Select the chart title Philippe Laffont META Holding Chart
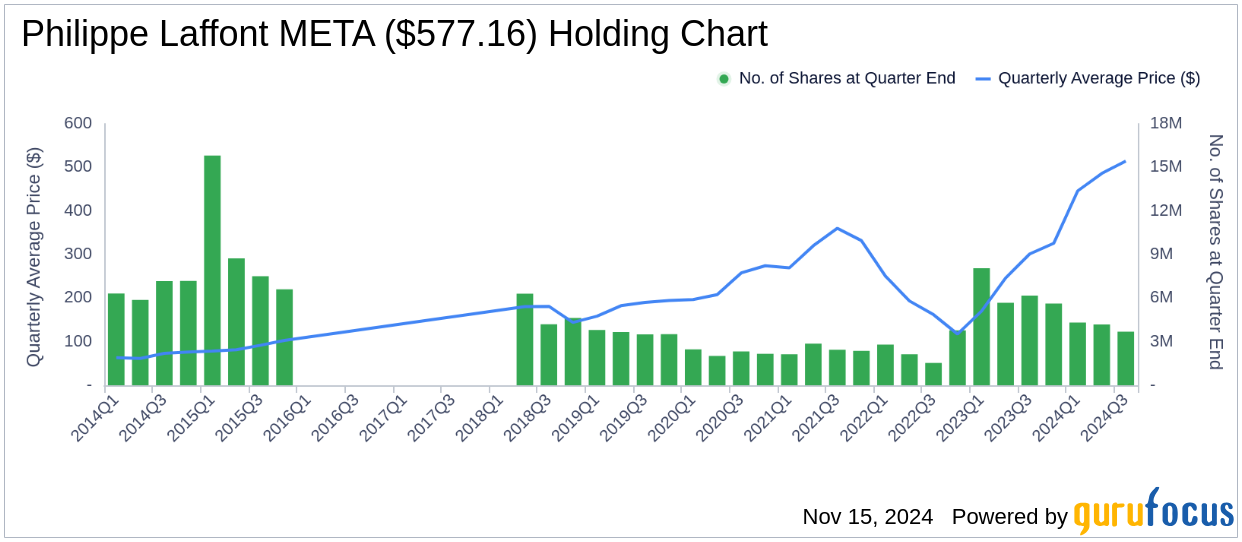Screen dimensions: 1242x542 [394, 34]
